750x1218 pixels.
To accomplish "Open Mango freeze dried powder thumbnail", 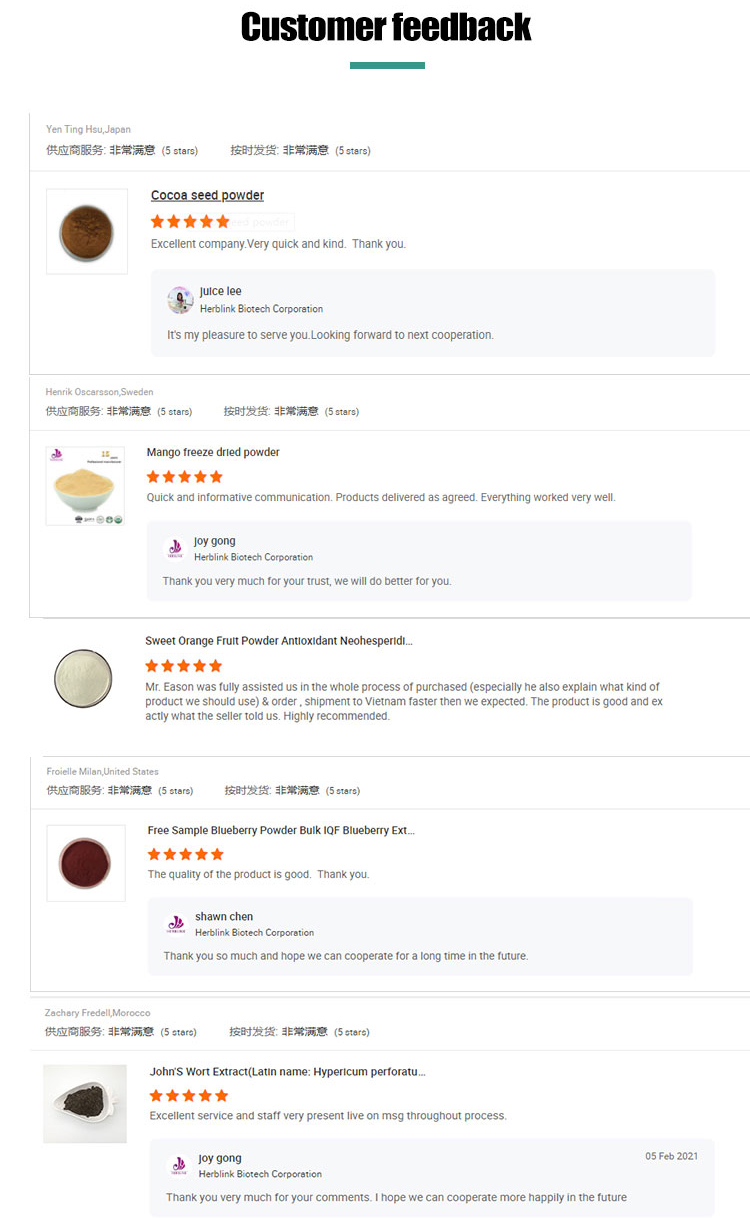I will click(86, 486).
